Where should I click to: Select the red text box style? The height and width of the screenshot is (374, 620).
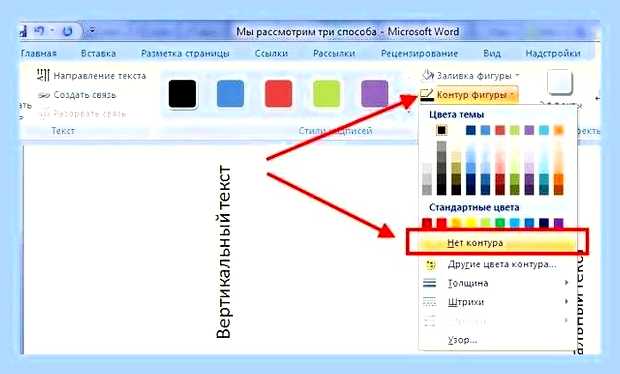pos(278,94)
